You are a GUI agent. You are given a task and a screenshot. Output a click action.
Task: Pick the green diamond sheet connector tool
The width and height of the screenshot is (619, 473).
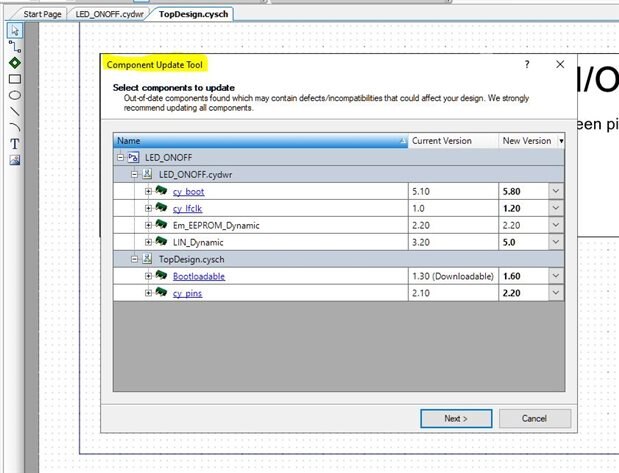tap(15, 62)
